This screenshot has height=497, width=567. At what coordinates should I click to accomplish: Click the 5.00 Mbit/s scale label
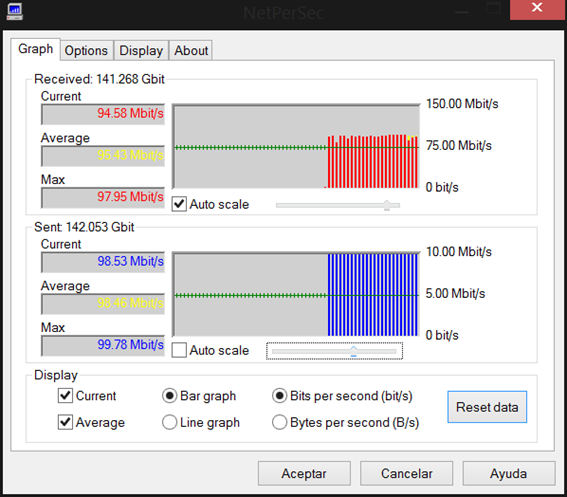pos(455,293)
